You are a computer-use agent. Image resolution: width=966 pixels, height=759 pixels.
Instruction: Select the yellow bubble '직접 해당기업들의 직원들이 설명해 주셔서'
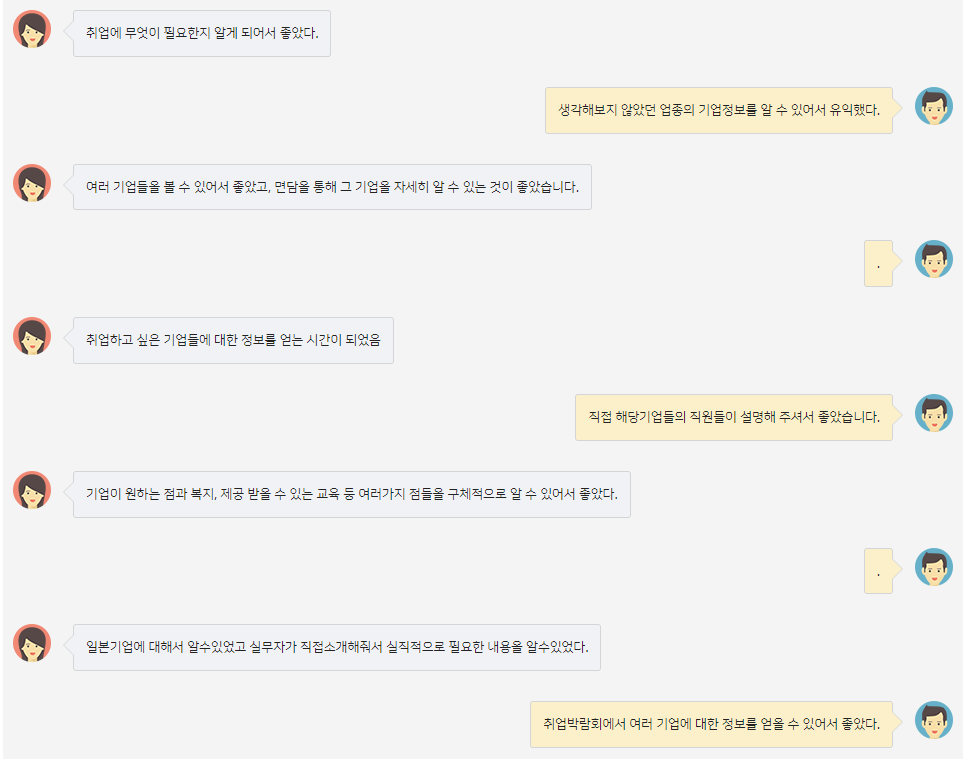(x=734, y=417)
